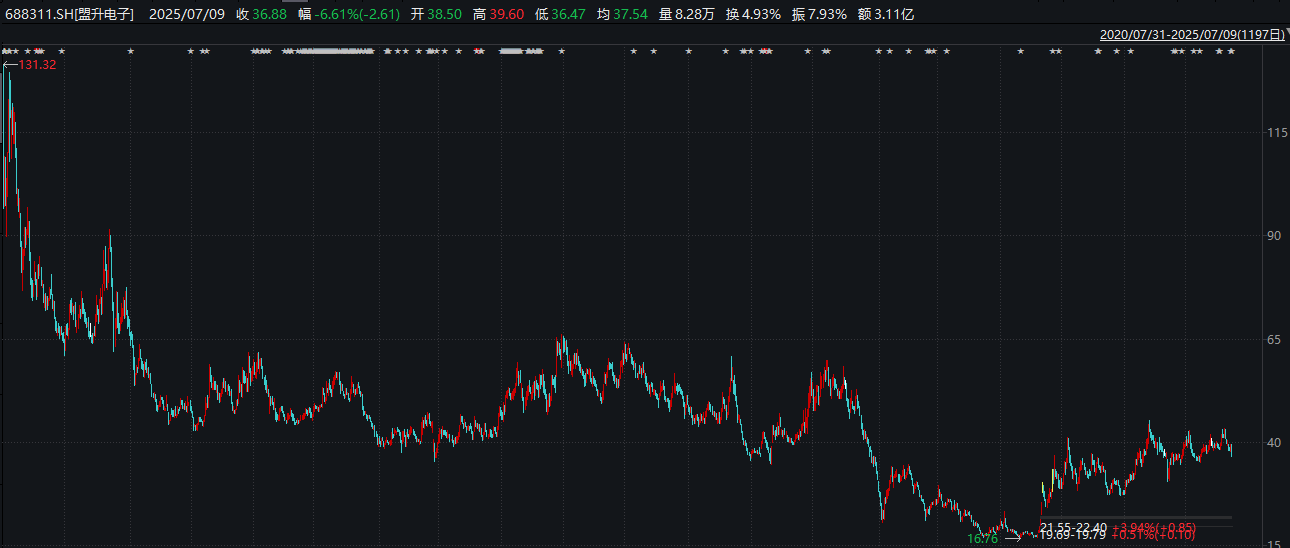Click the turnover amount 额 3.11亿
This screenshot has height=548, width=1290.
coord(886,14)
